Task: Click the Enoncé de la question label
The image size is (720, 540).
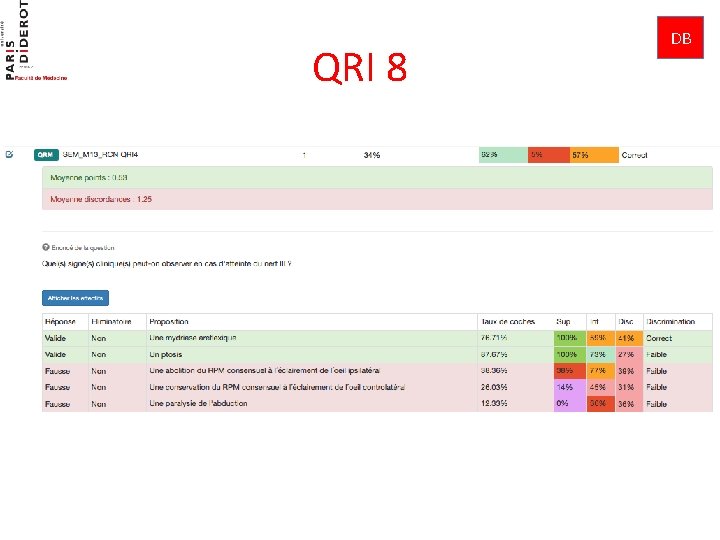Action: coord(83,248)
